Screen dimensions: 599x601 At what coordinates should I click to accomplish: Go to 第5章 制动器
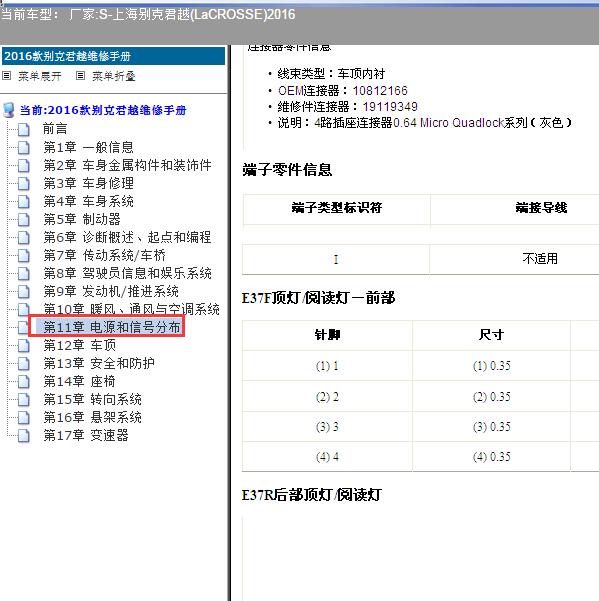tap(82, 219)
